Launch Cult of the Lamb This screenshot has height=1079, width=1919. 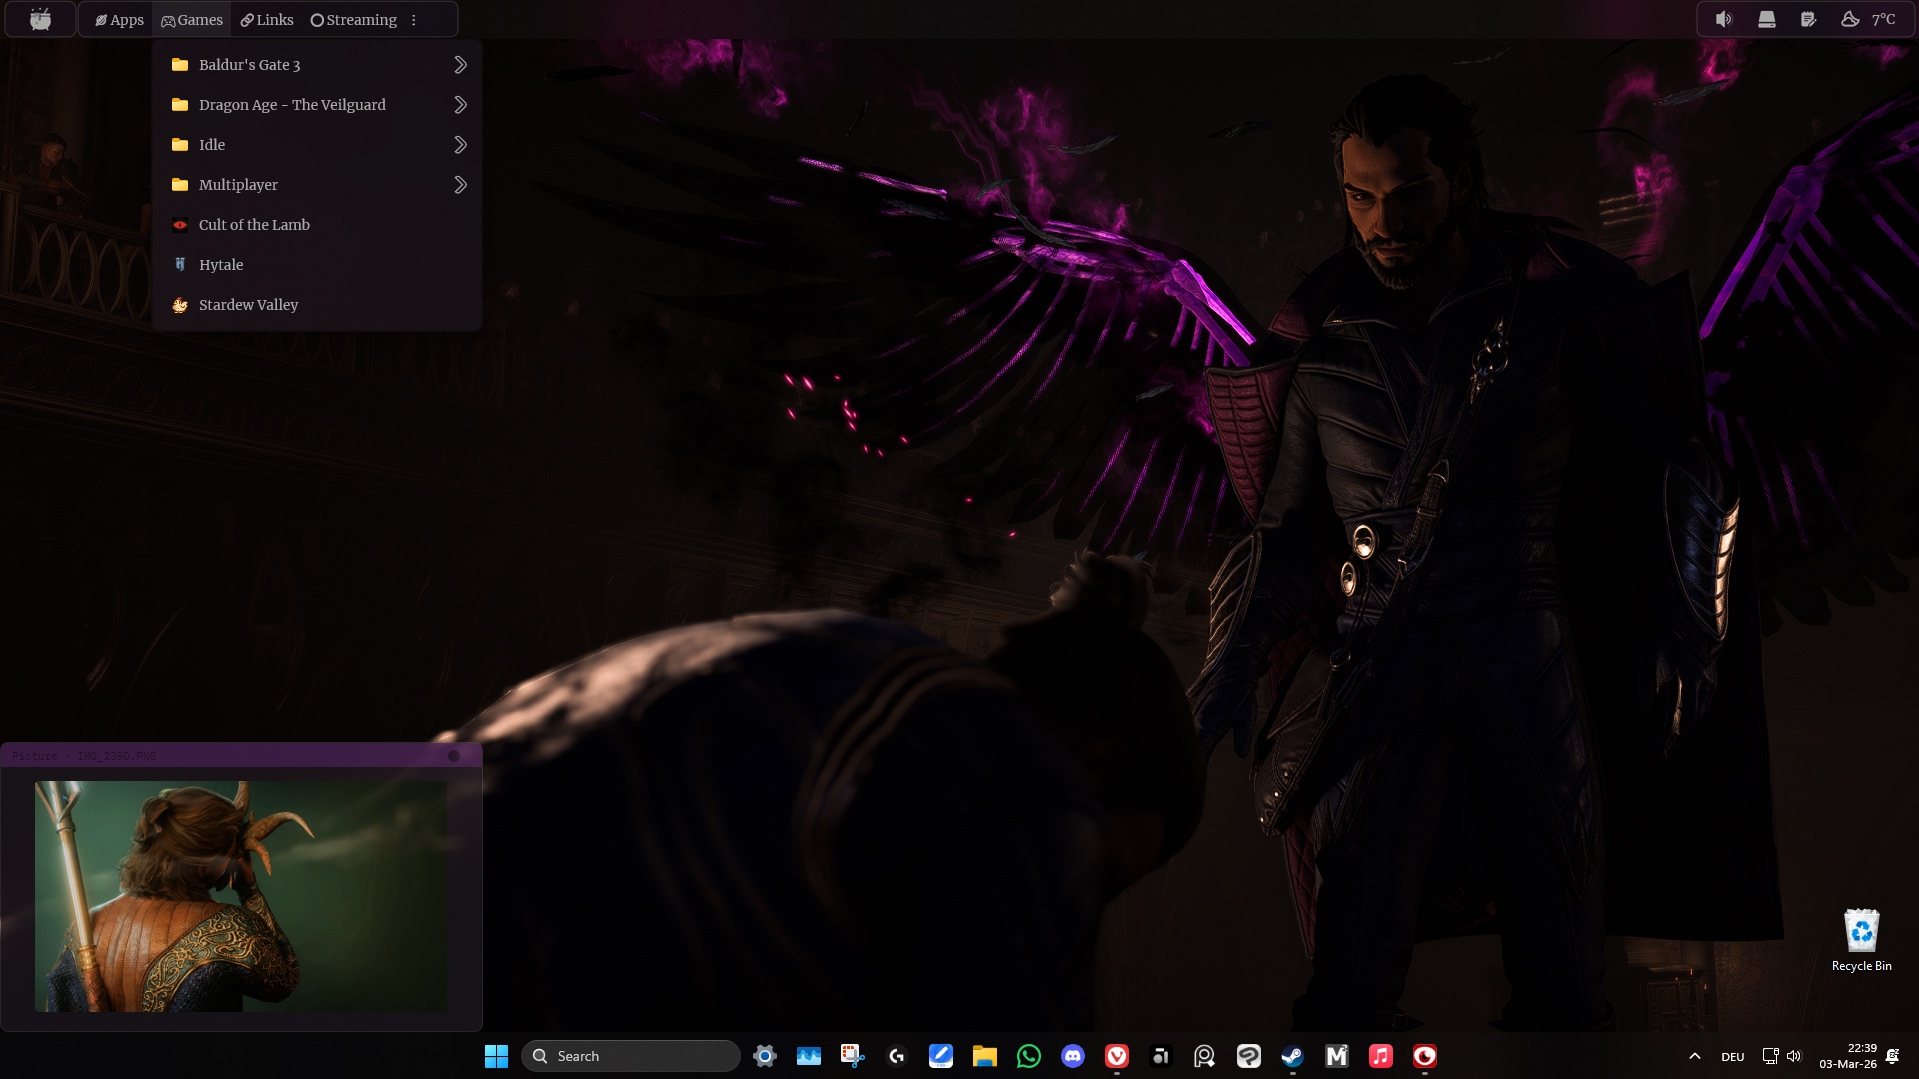point(254,225)
